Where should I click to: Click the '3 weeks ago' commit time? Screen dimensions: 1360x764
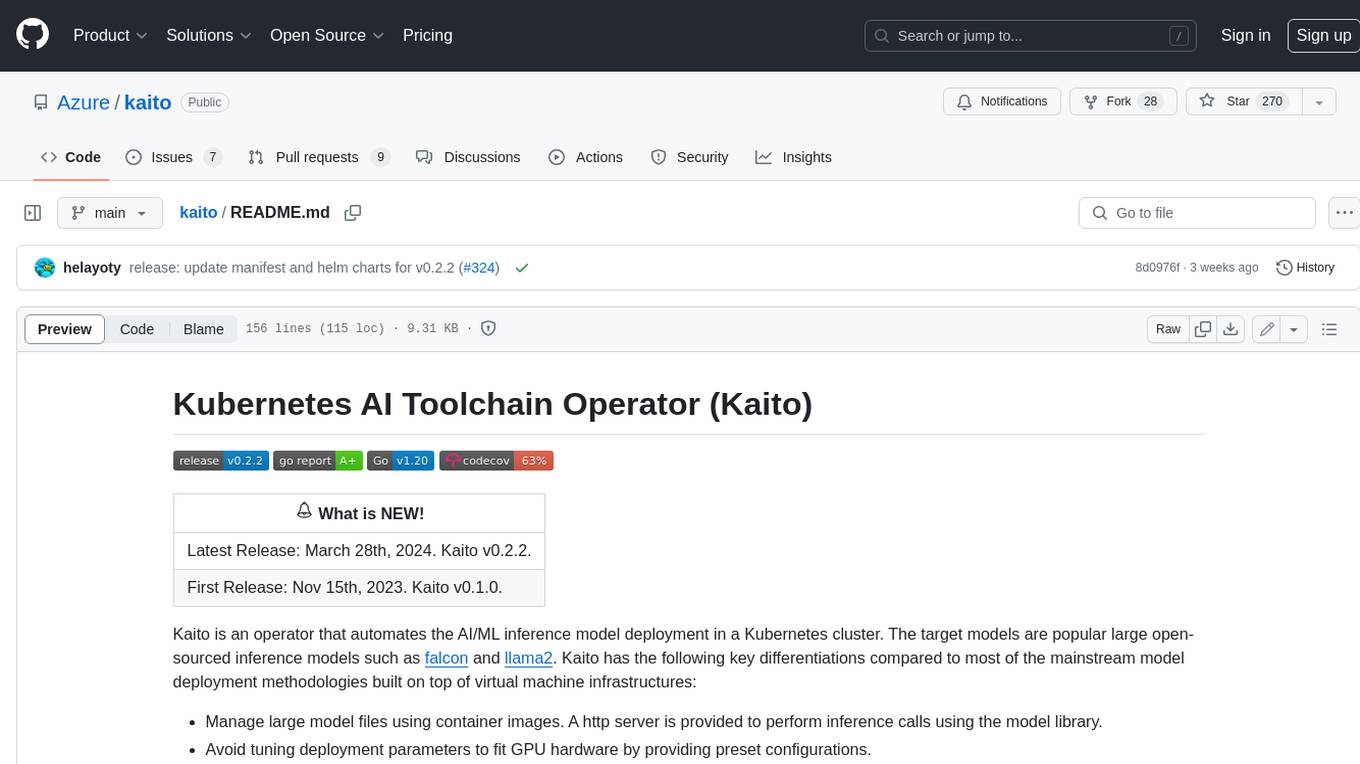pos(1224,268)
